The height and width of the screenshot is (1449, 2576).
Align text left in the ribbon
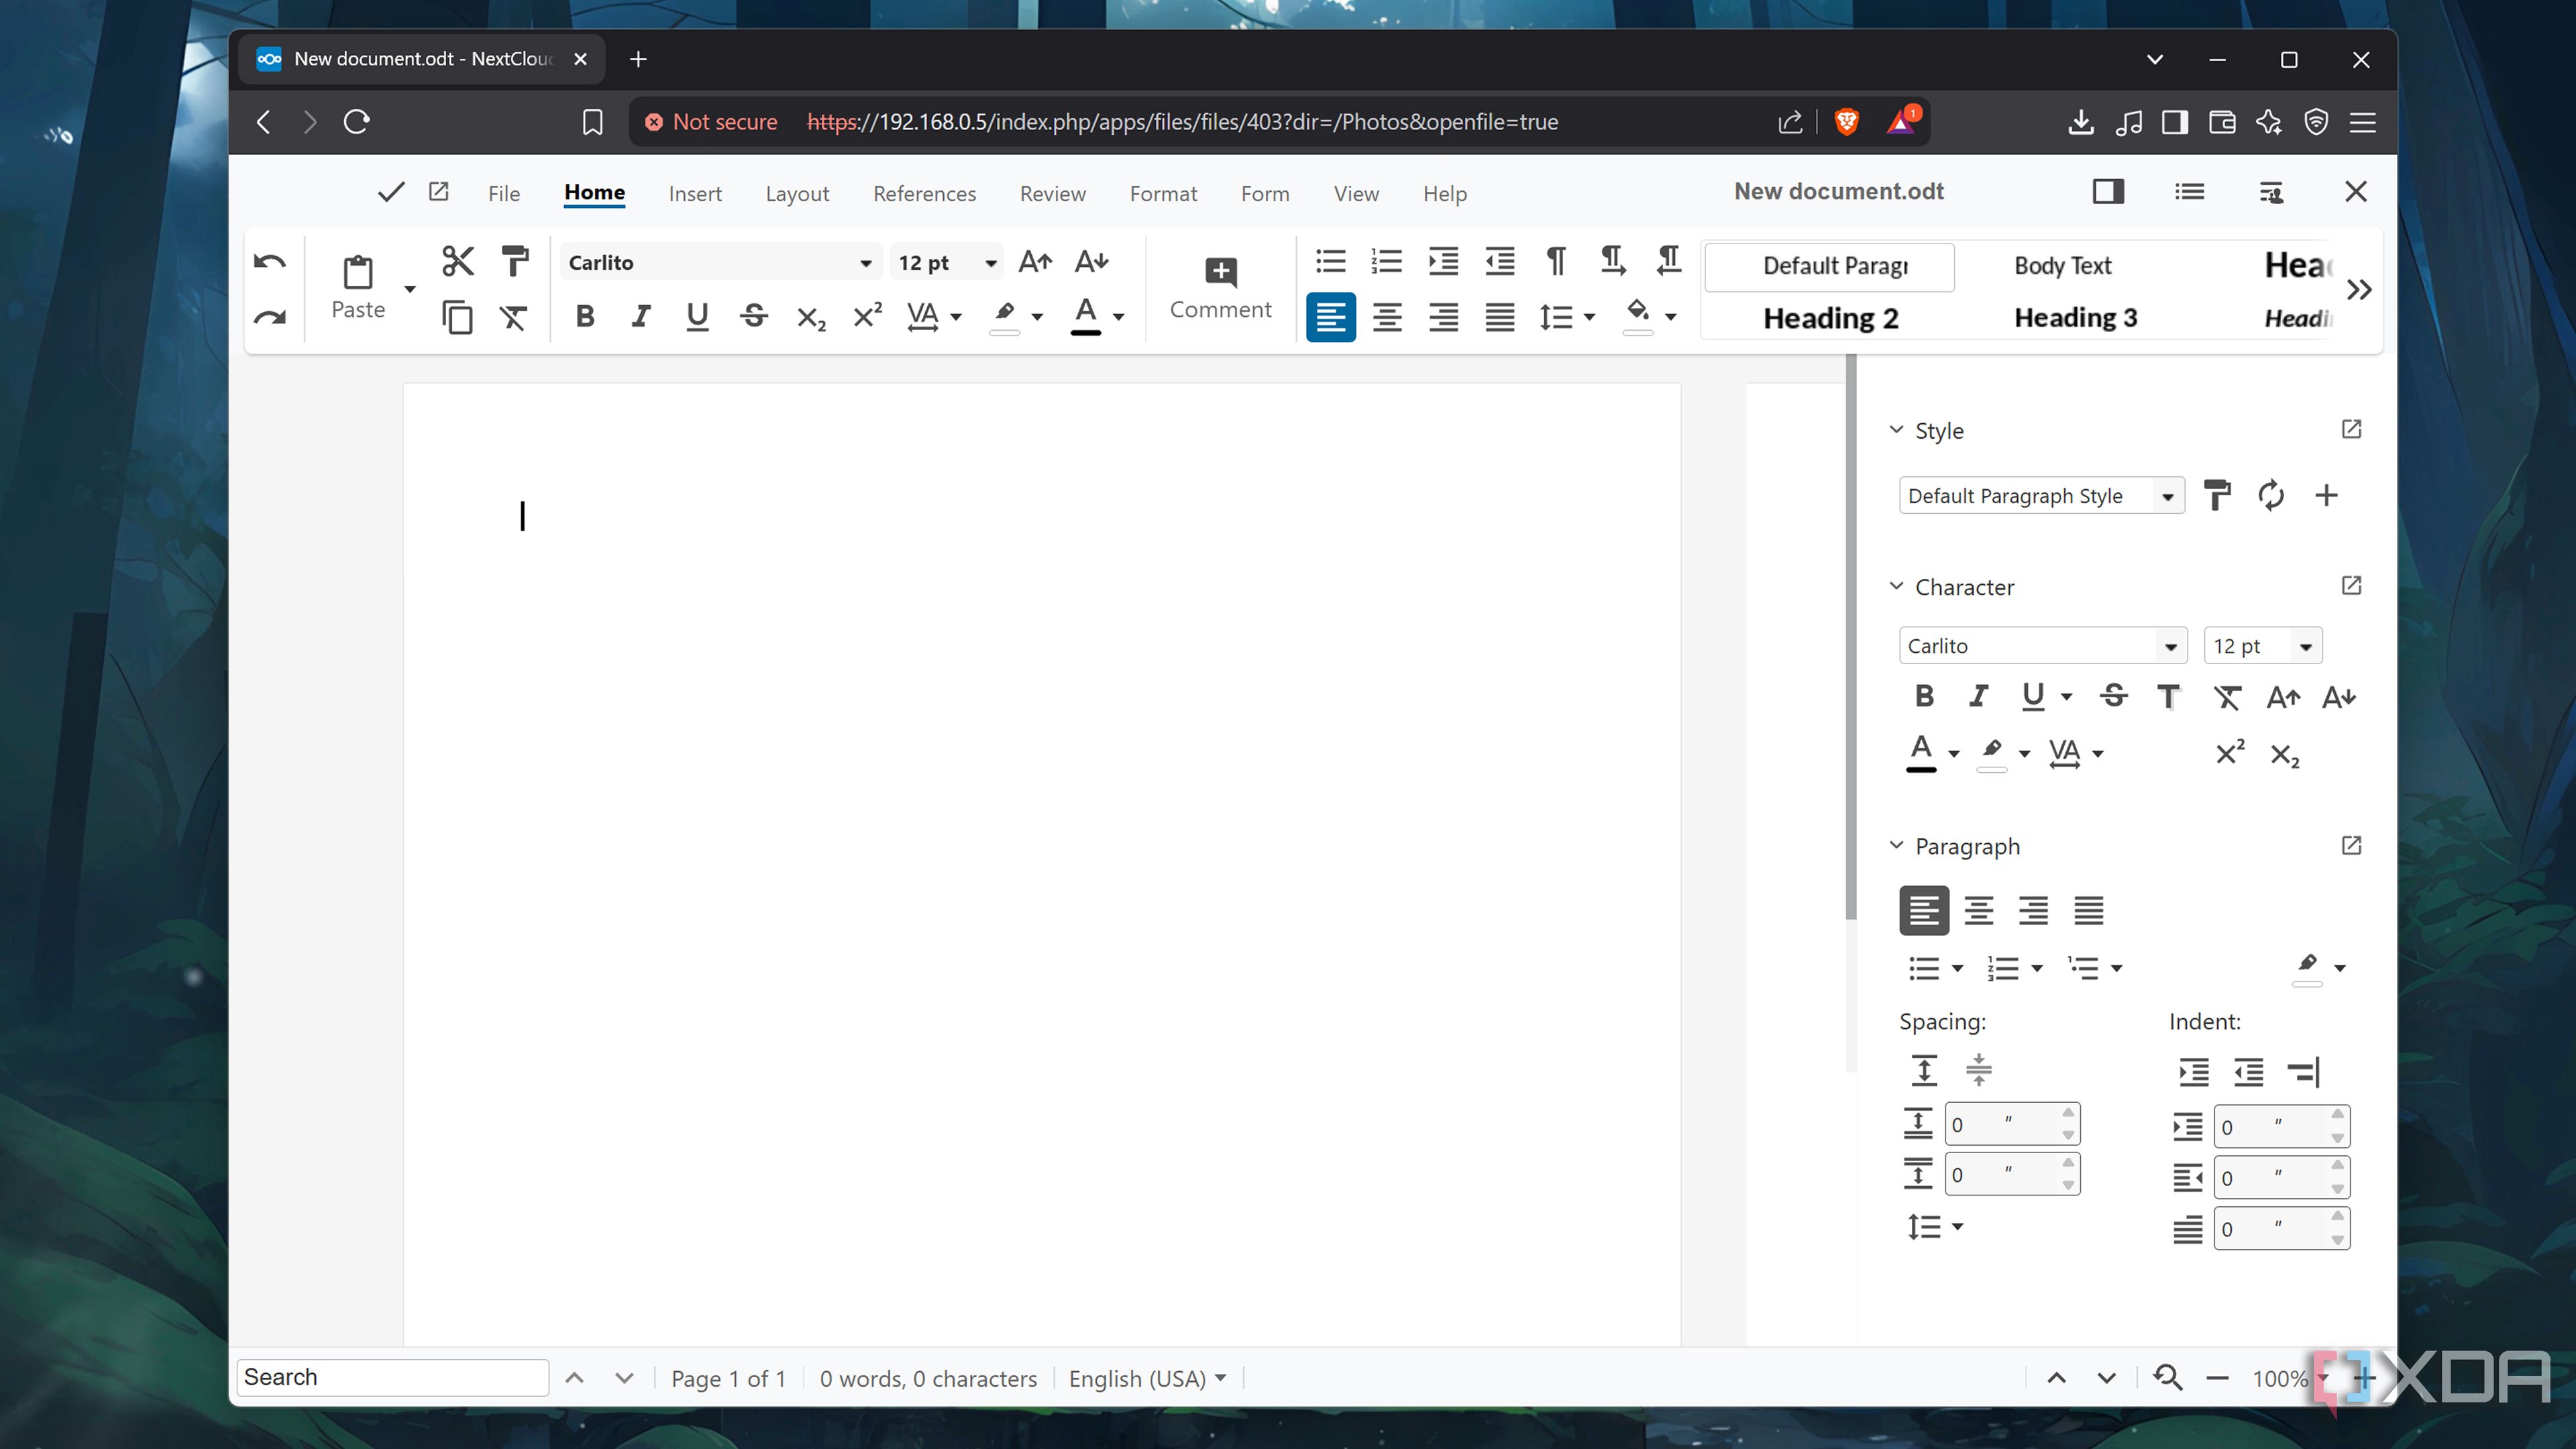click(1330, 318)
